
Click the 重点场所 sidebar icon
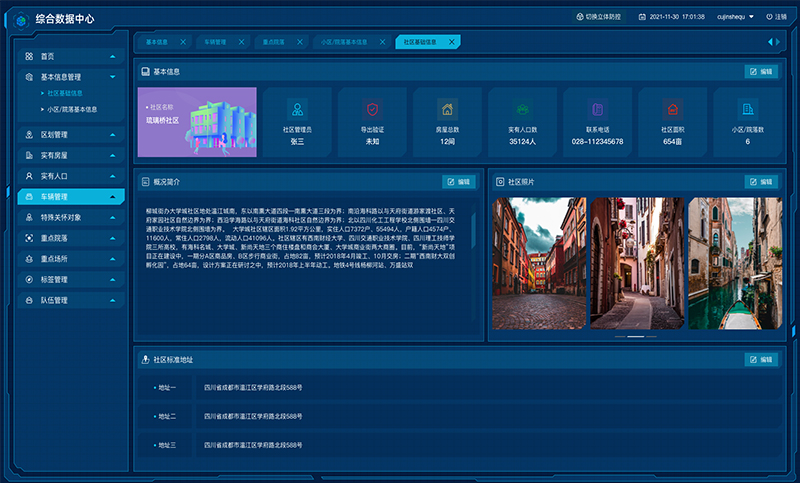pos(29,259)
